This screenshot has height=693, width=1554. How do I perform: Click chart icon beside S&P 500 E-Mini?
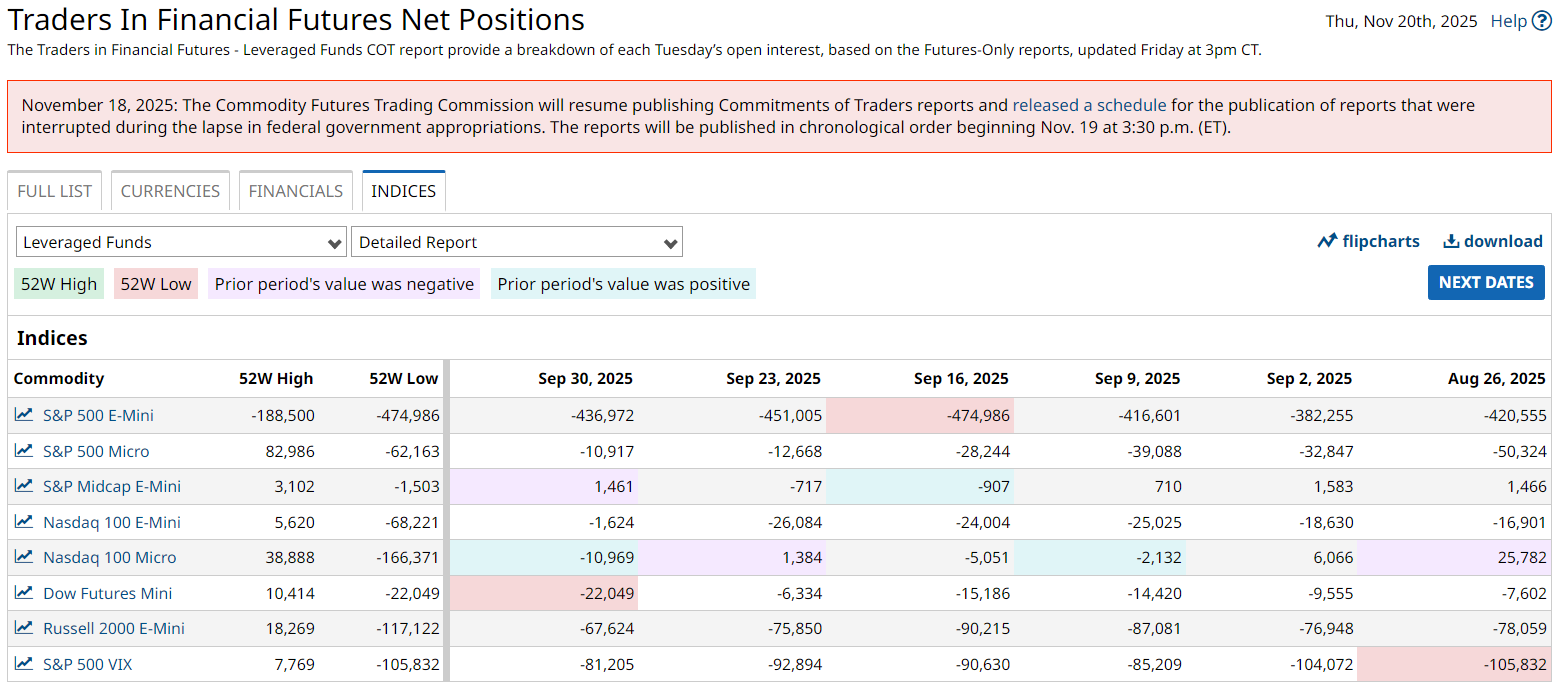pos(23,415)
